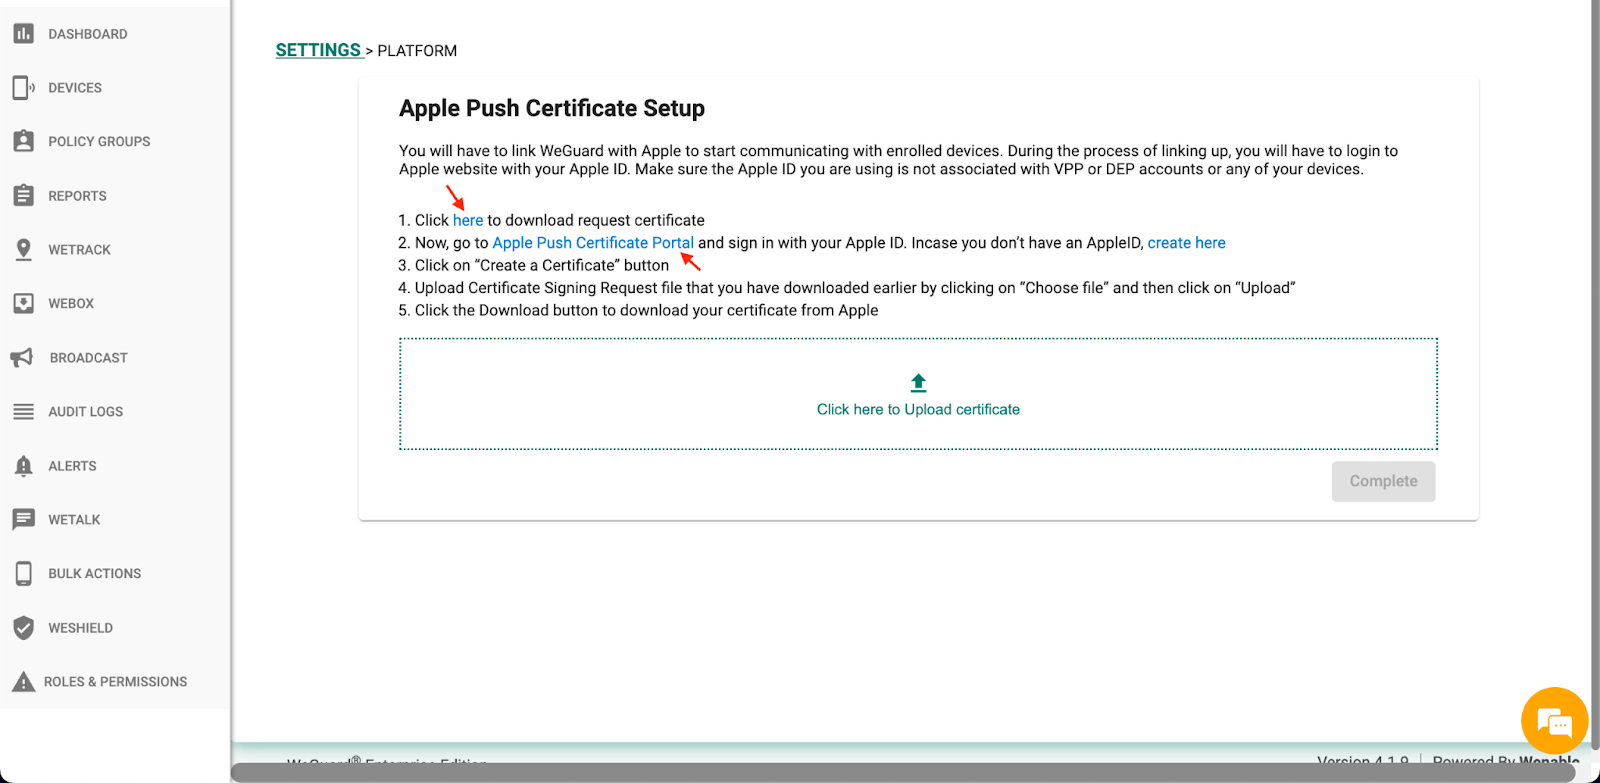Click the Roles & Permissions warning icon
Image resolution: width=1600 pixels, height=783 pixels.
(x=24, y=682)
